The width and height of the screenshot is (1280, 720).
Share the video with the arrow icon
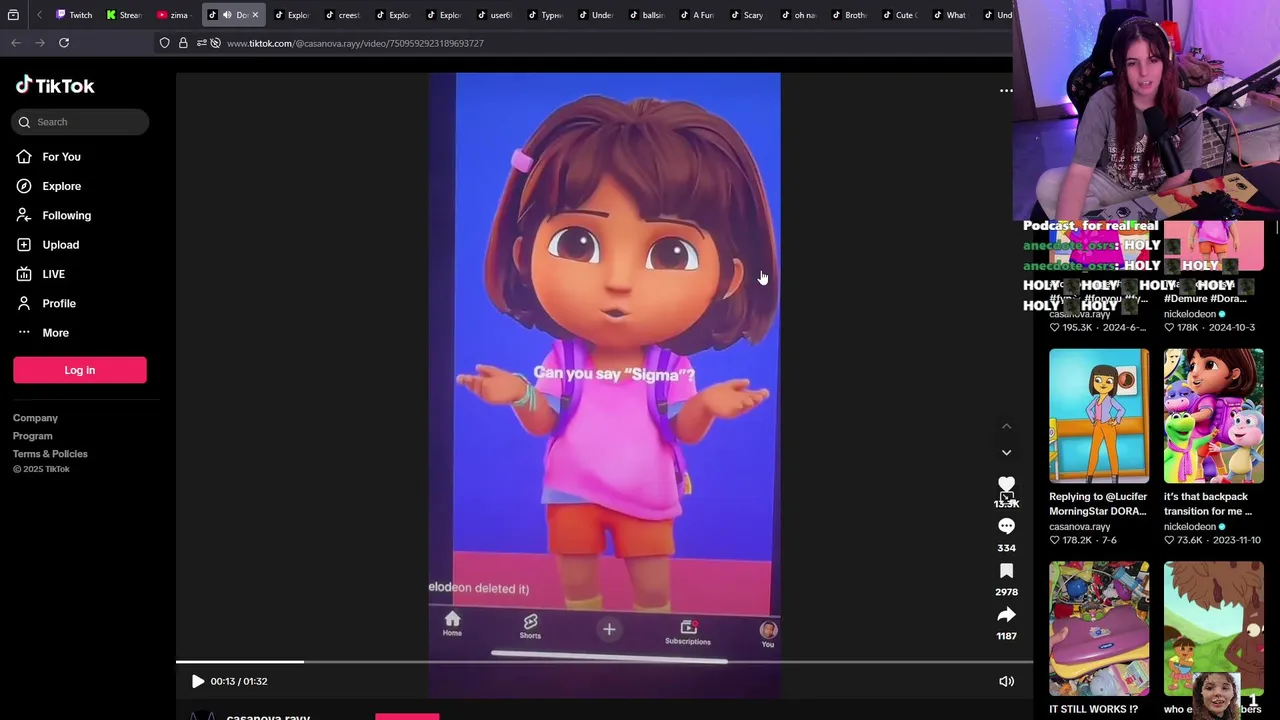click(x=1006, y=614)
